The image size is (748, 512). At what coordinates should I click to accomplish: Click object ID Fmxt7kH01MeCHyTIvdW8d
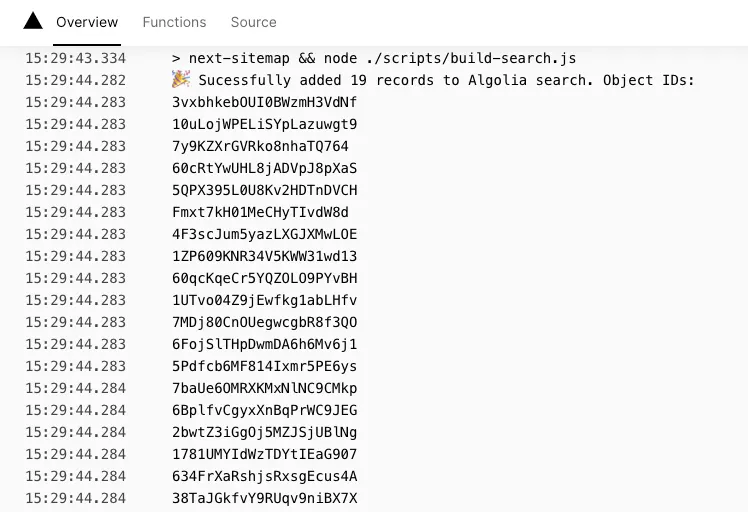click(260, 212)
